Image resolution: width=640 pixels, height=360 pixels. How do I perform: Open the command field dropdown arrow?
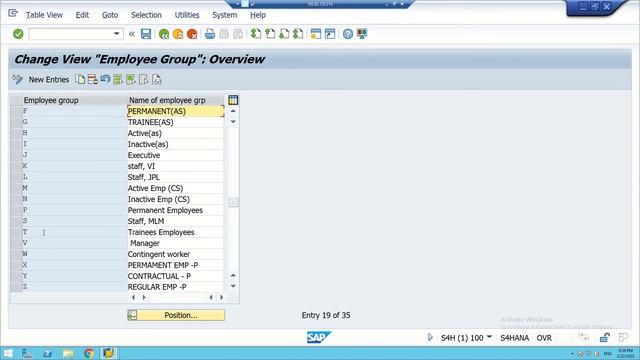[x=117, y=34]
